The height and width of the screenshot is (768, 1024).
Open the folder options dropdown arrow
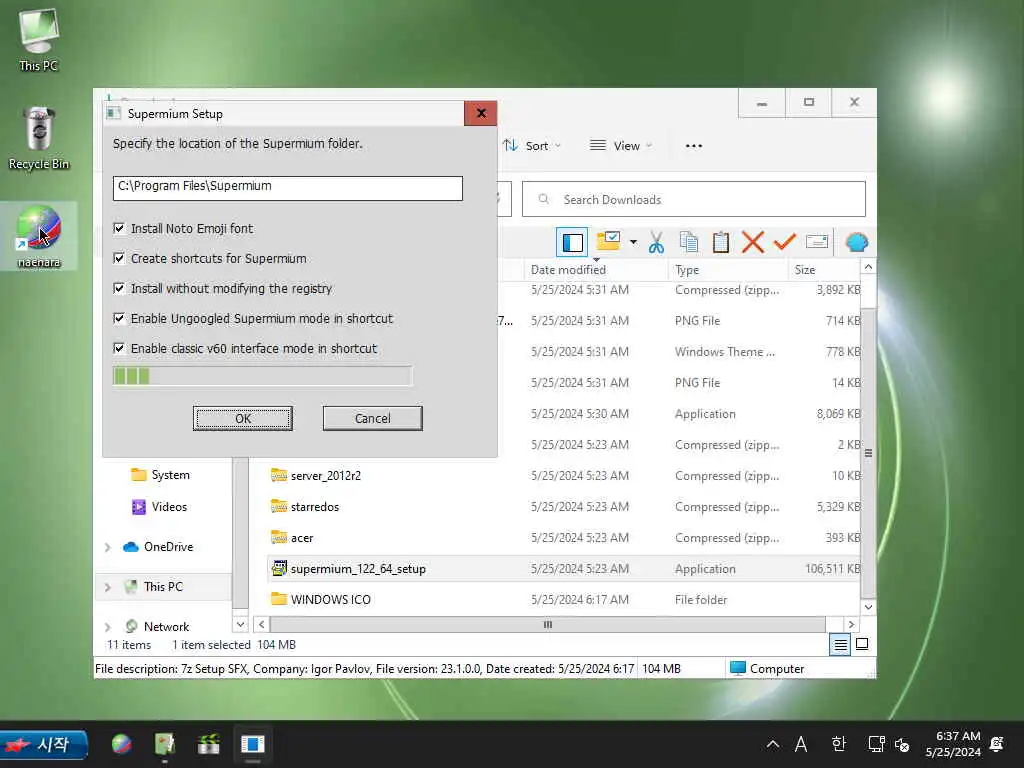[633, 242]
